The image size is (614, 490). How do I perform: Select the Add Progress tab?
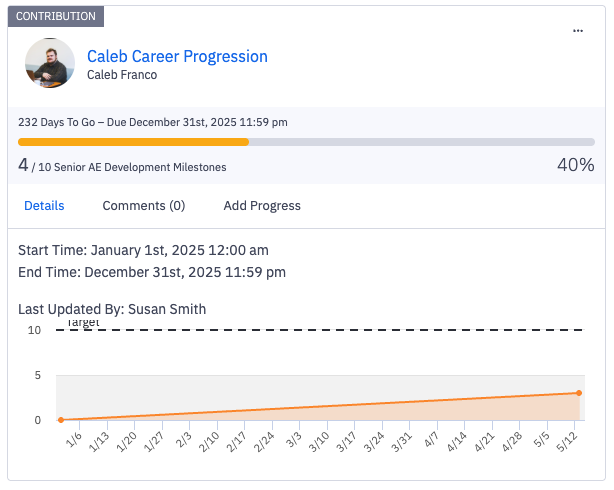[x=262, y=205]
